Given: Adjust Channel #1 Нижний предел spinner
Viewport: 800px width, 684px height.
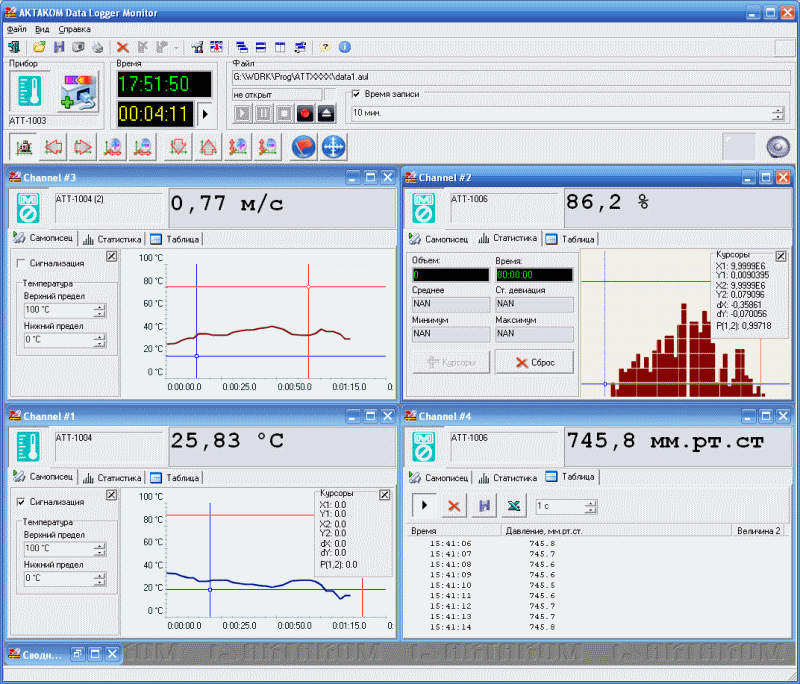Looking at the screenshot, I should click(x=99, y=578).
